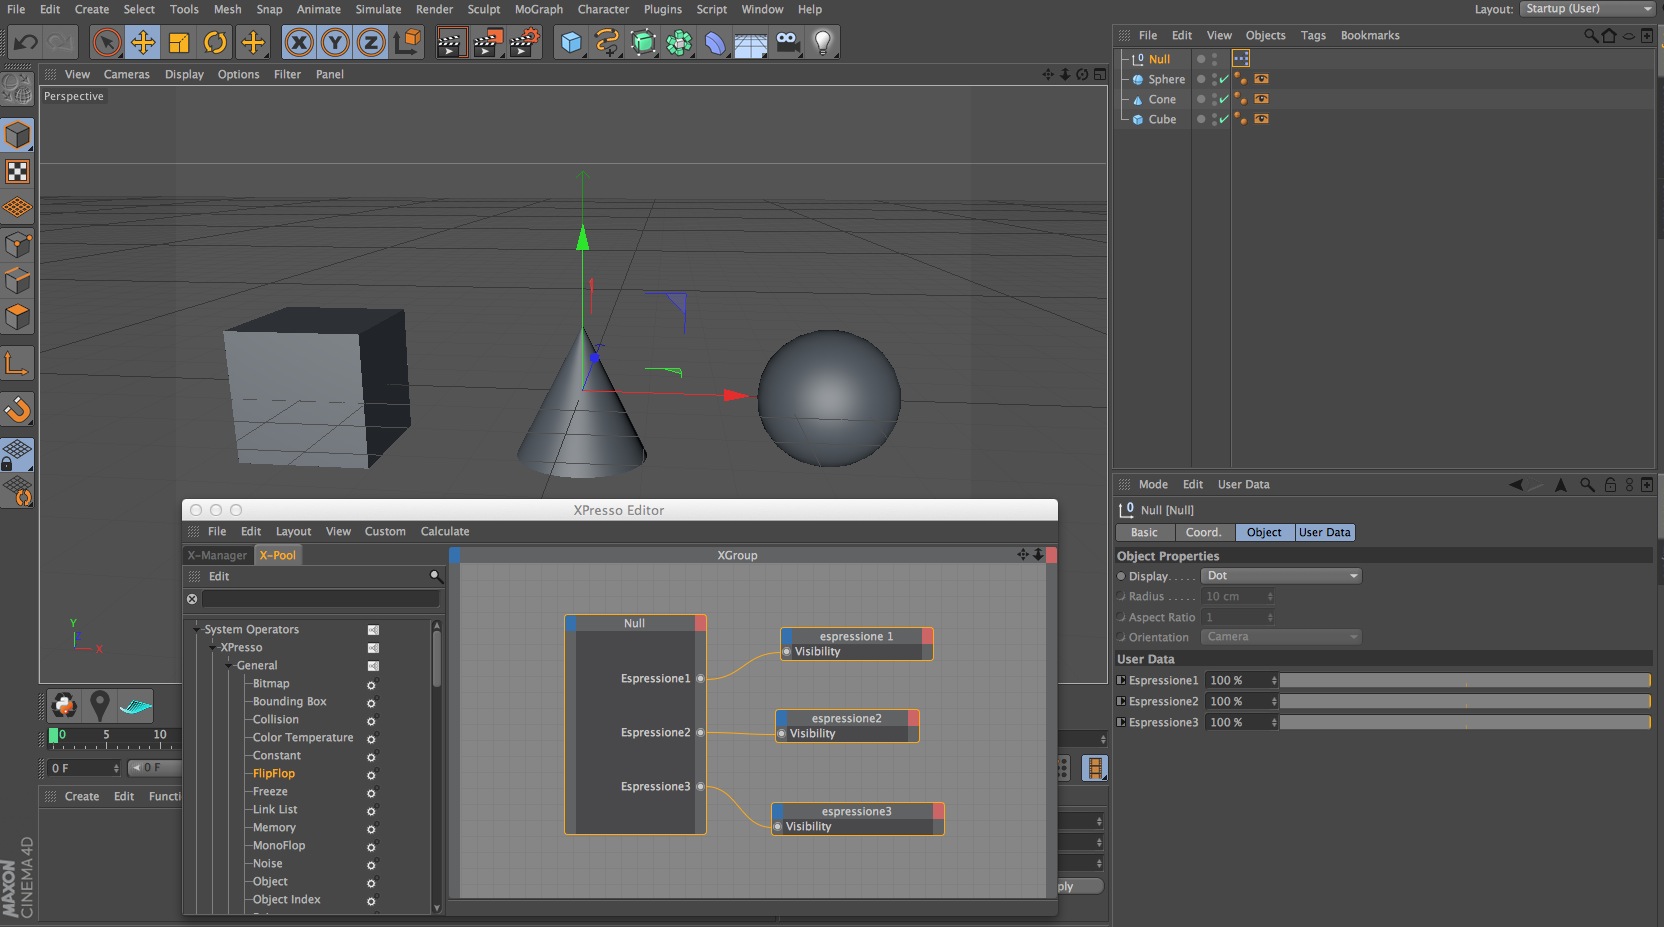Open the MoGraph menu

pyautogui.click(x=538, y=9)
